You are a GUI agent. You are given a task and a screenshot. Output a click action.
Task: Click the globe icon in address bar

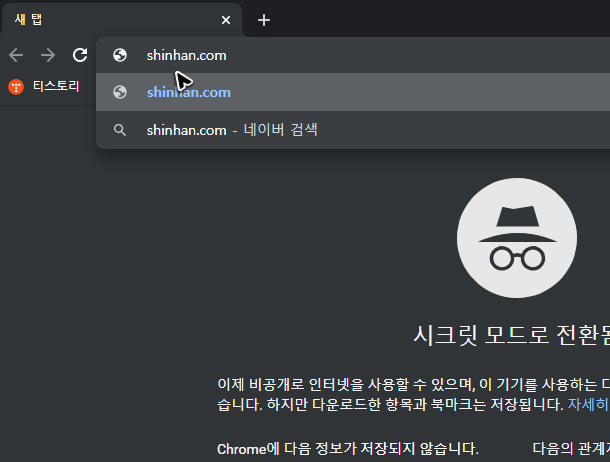coord(120,55)
